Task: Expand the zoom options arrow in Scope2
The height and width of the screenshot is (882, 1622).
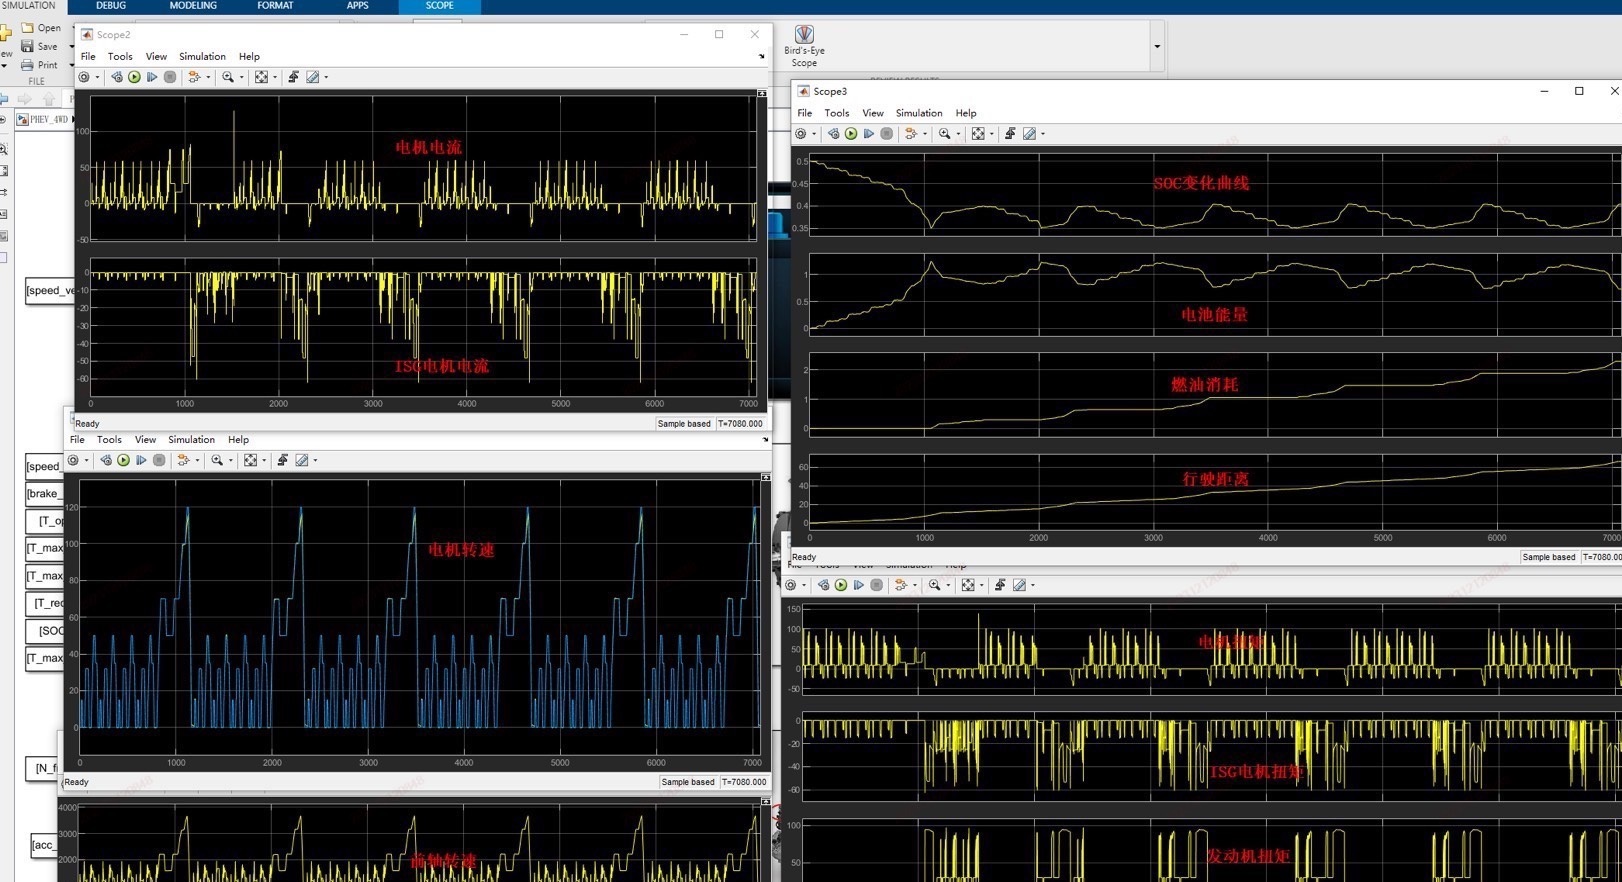Action: click(241, 77)
